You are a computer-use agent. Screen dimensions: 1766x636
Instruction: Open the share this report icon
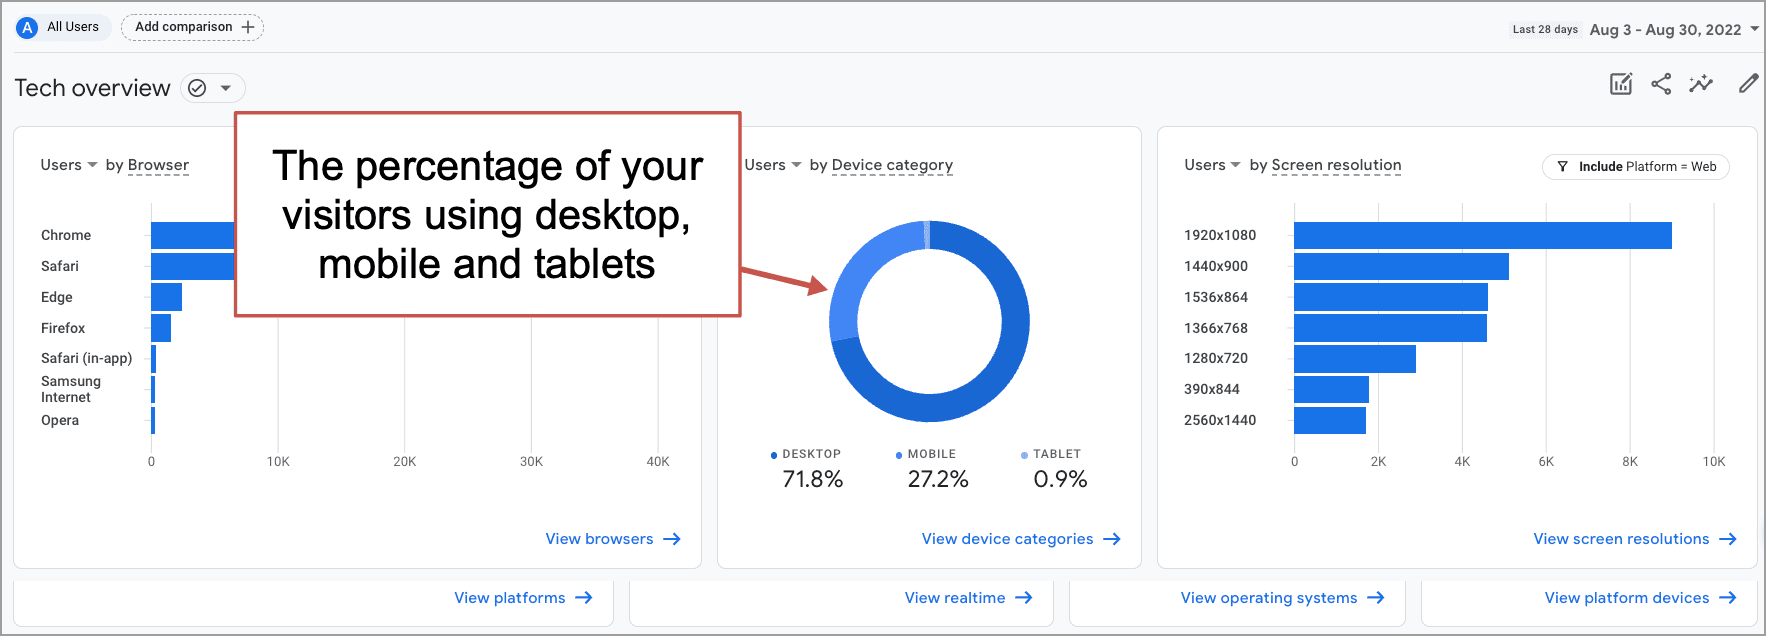(x=1661, y=84)
